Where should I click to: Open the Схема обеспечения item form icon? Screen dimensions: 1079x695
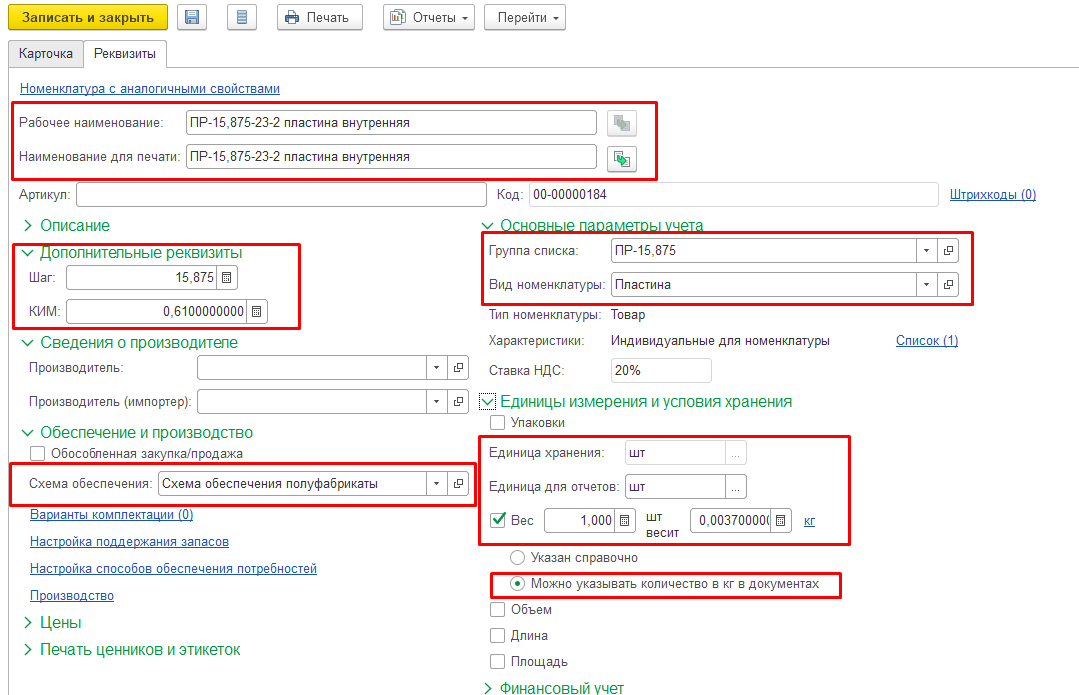click(x=458, y=484)
